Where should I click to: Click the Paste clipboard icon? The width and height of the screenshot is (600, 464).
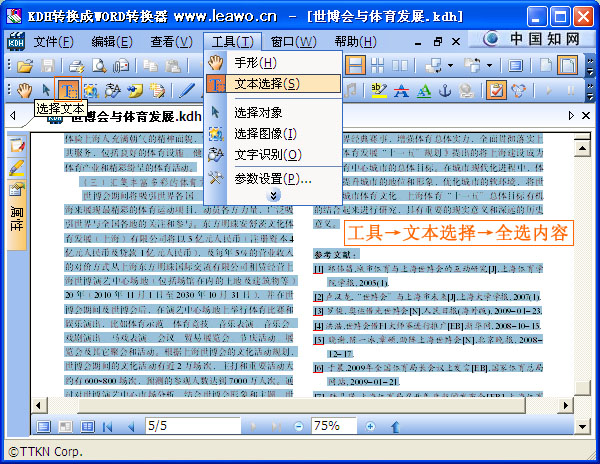coord(173,66)
